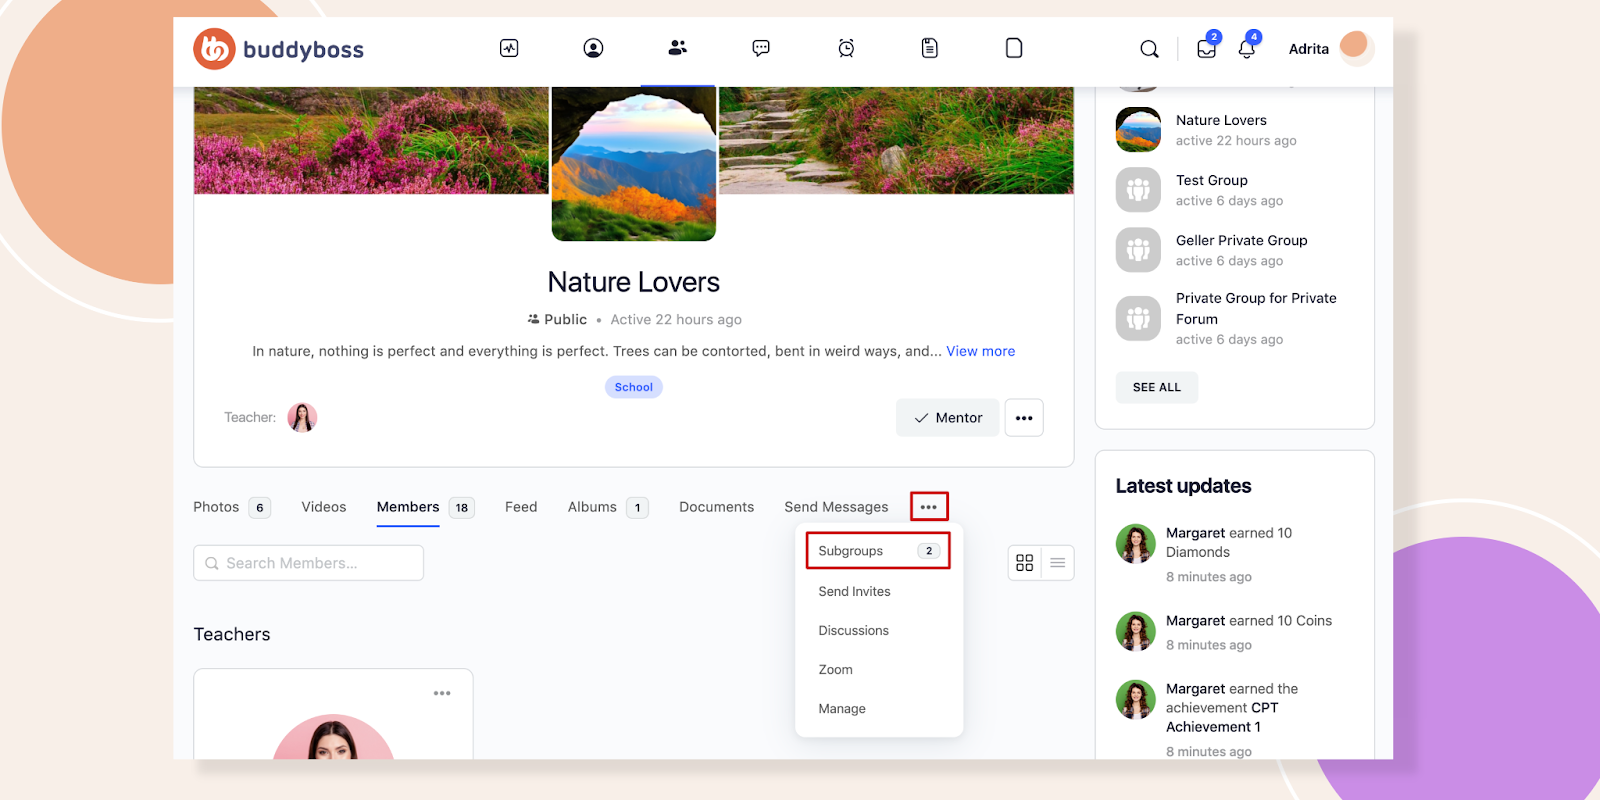Click the Adrita username
Screen dimensions: 1600x800
click(x=1309, y=49)
